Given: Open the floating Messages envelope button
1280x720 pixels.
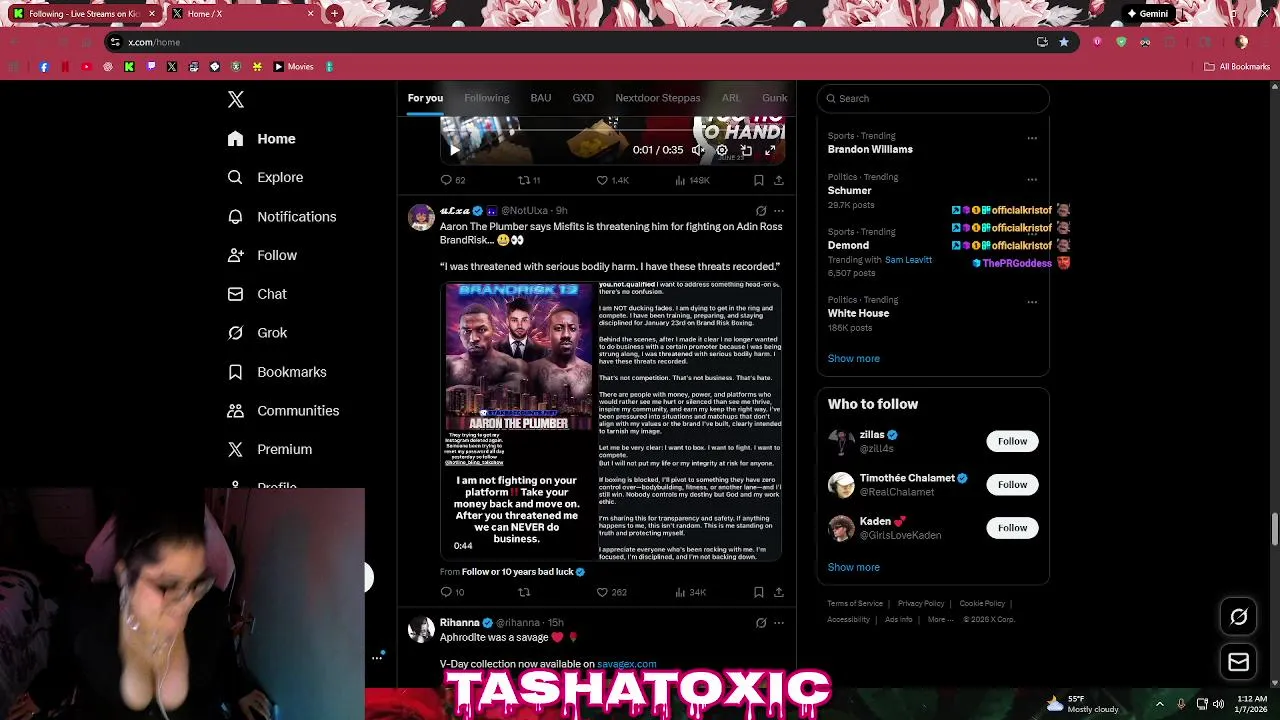Looking at the screenshot, I should pyautogui.click(x=1238, y=662).
